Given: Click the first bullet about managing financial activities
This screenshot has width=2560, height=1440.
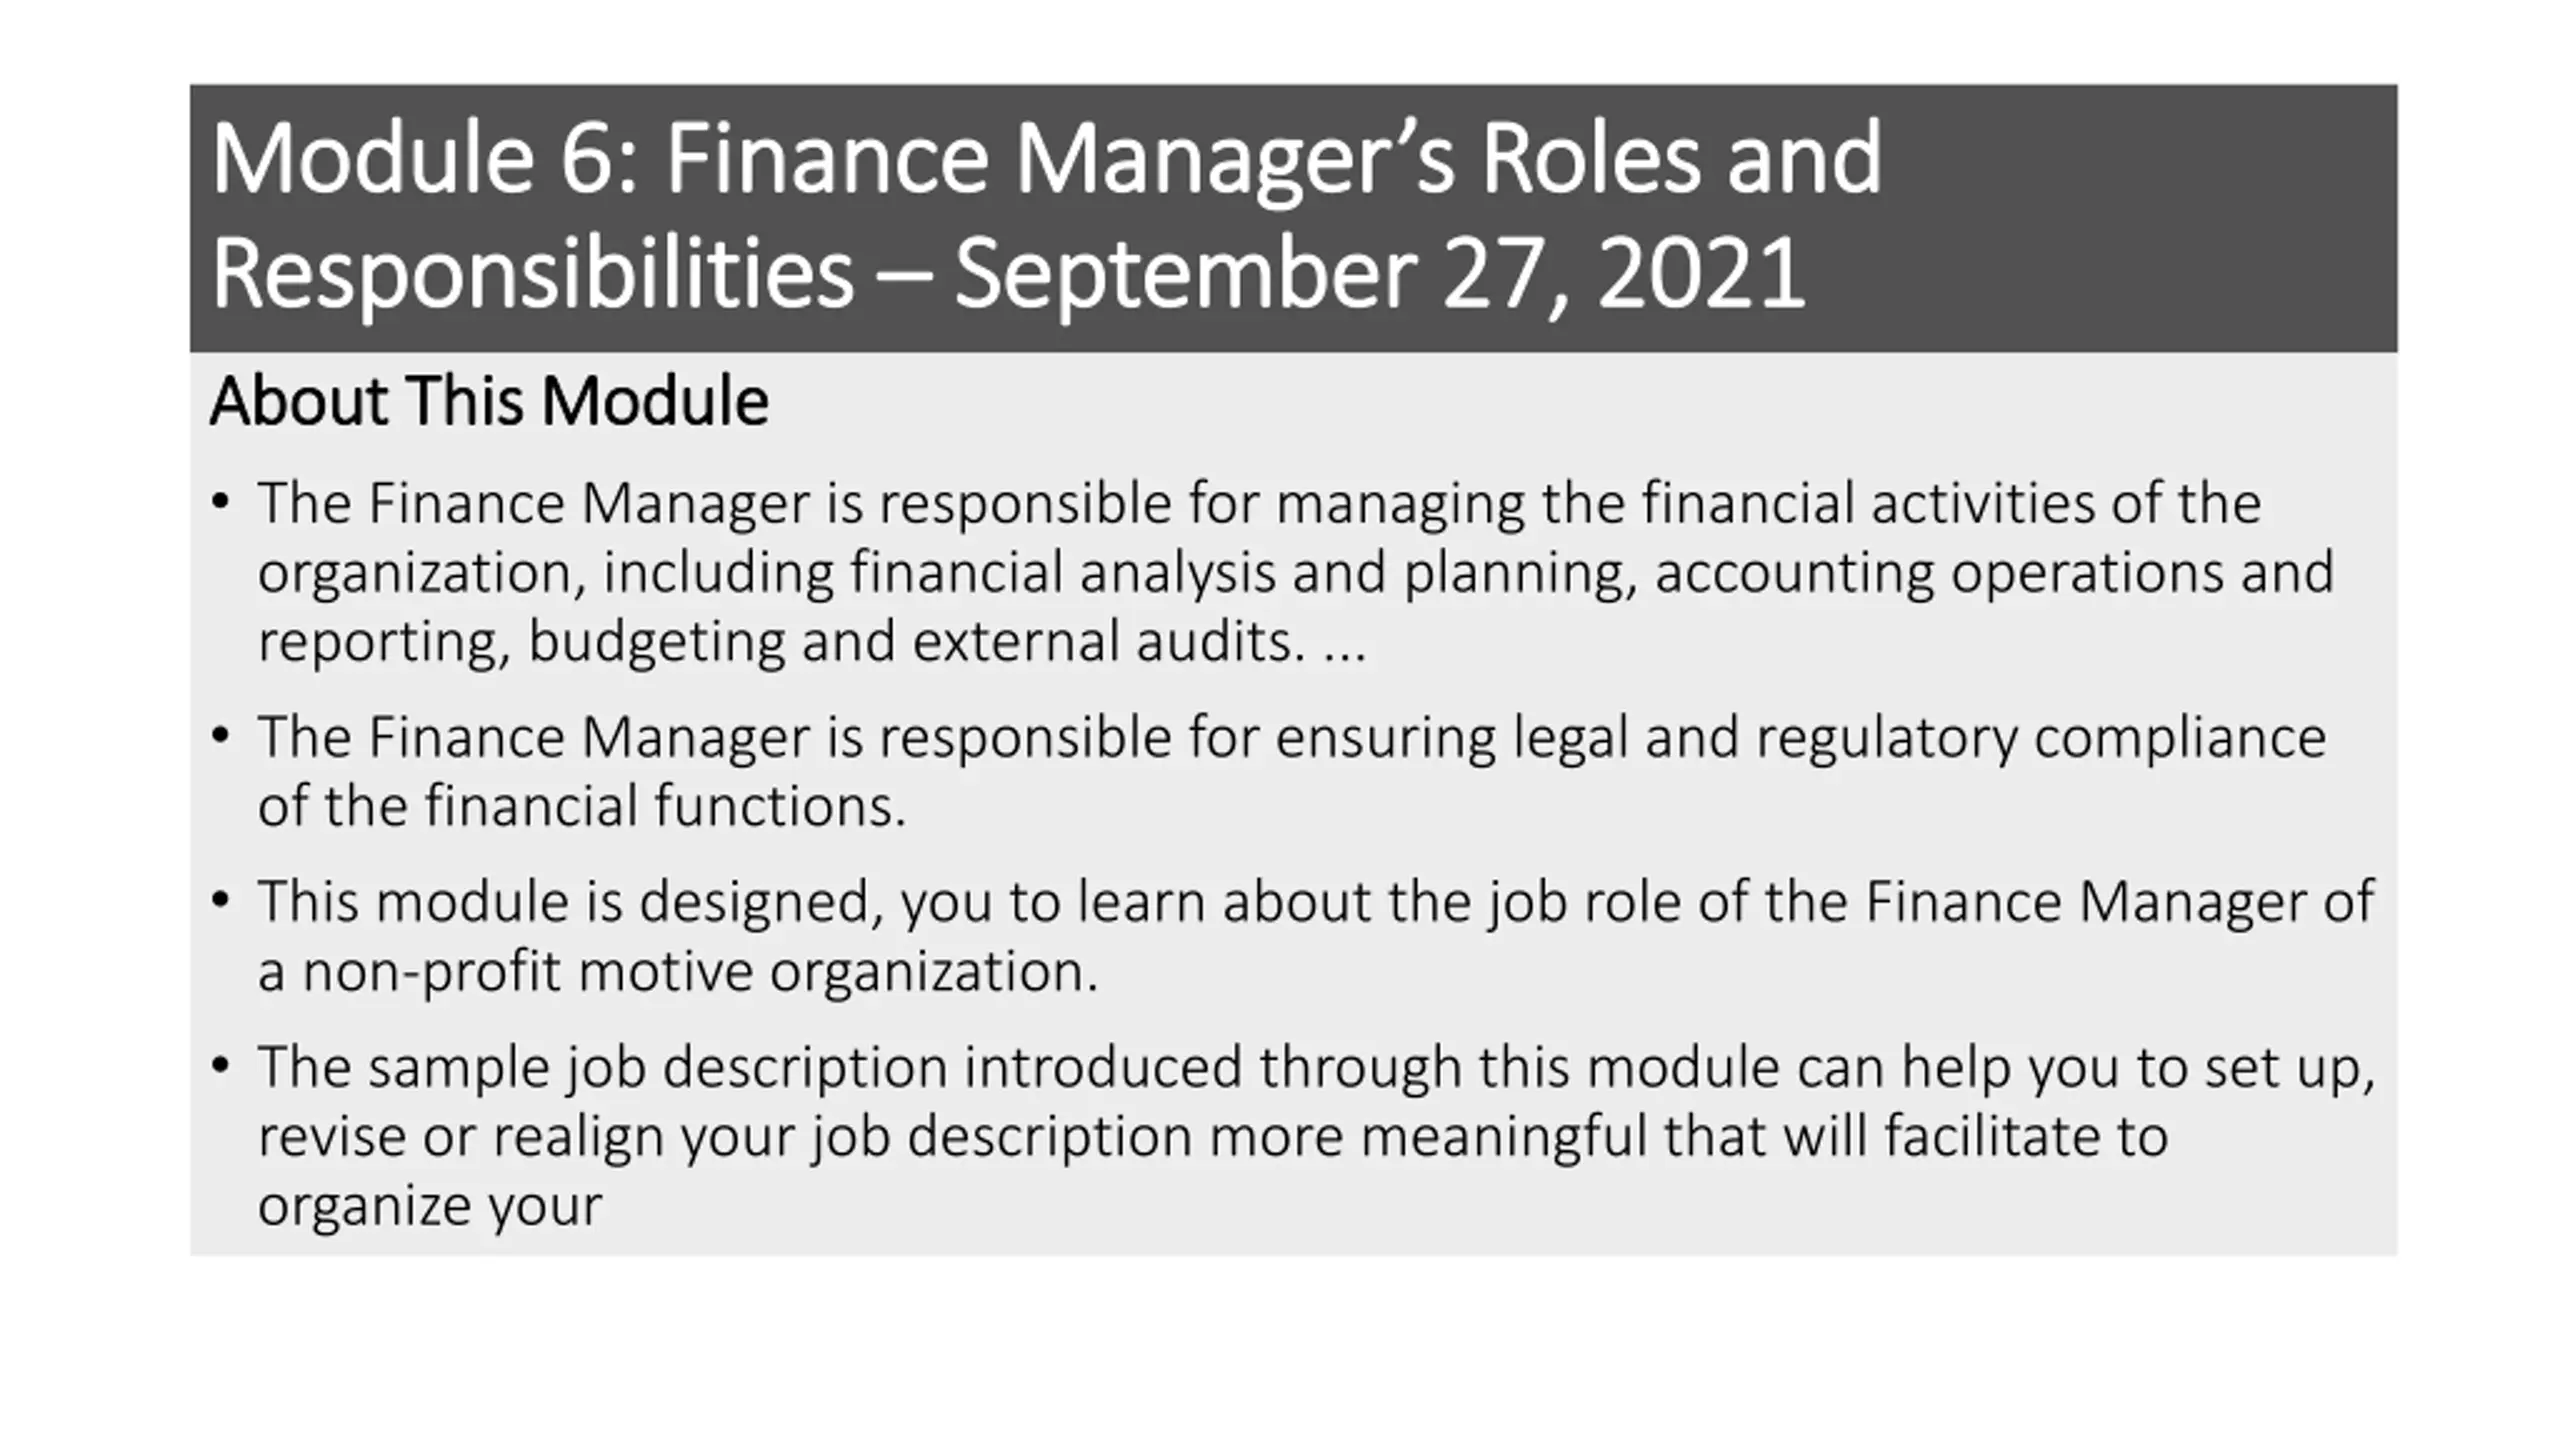Looking at the screenshot, I should 1258,503.
